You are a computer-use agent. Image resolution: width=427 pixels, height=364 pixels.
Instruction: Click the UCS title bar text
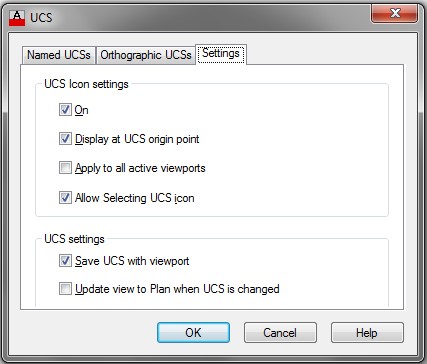pyautogui.click(x=41, y=17)
